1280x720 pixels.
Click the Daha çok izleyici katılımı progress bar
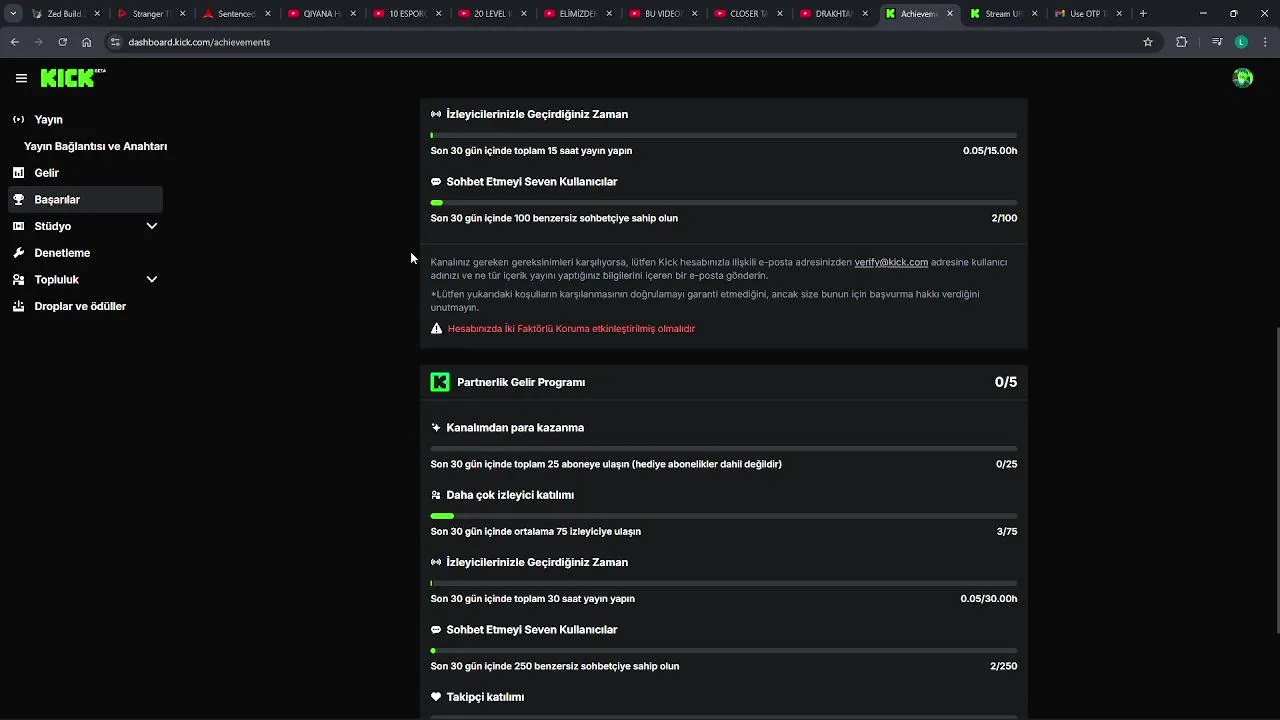pyautogui.click(x=723, y=516)
